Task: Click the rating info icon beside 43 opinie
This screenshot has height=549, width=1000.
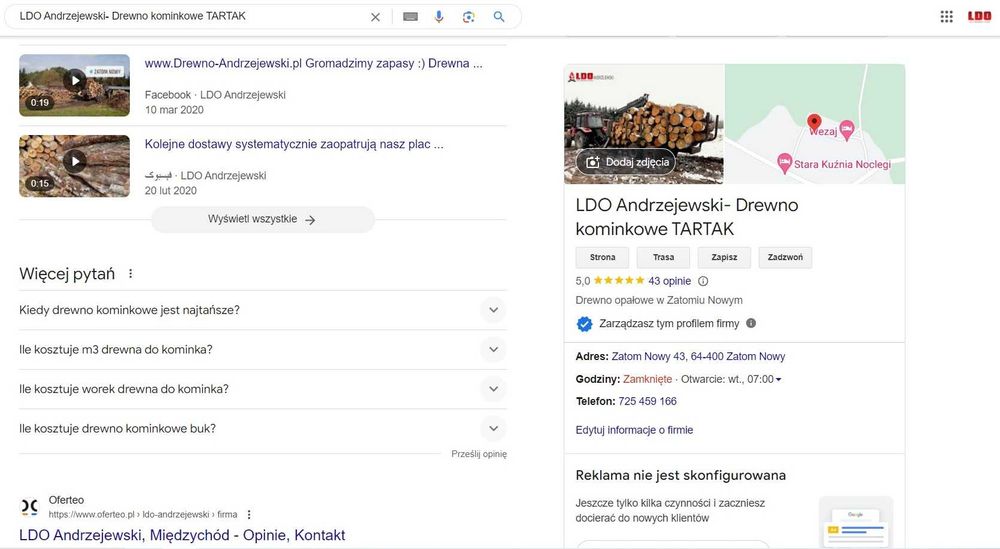Action: click(703, 281)
